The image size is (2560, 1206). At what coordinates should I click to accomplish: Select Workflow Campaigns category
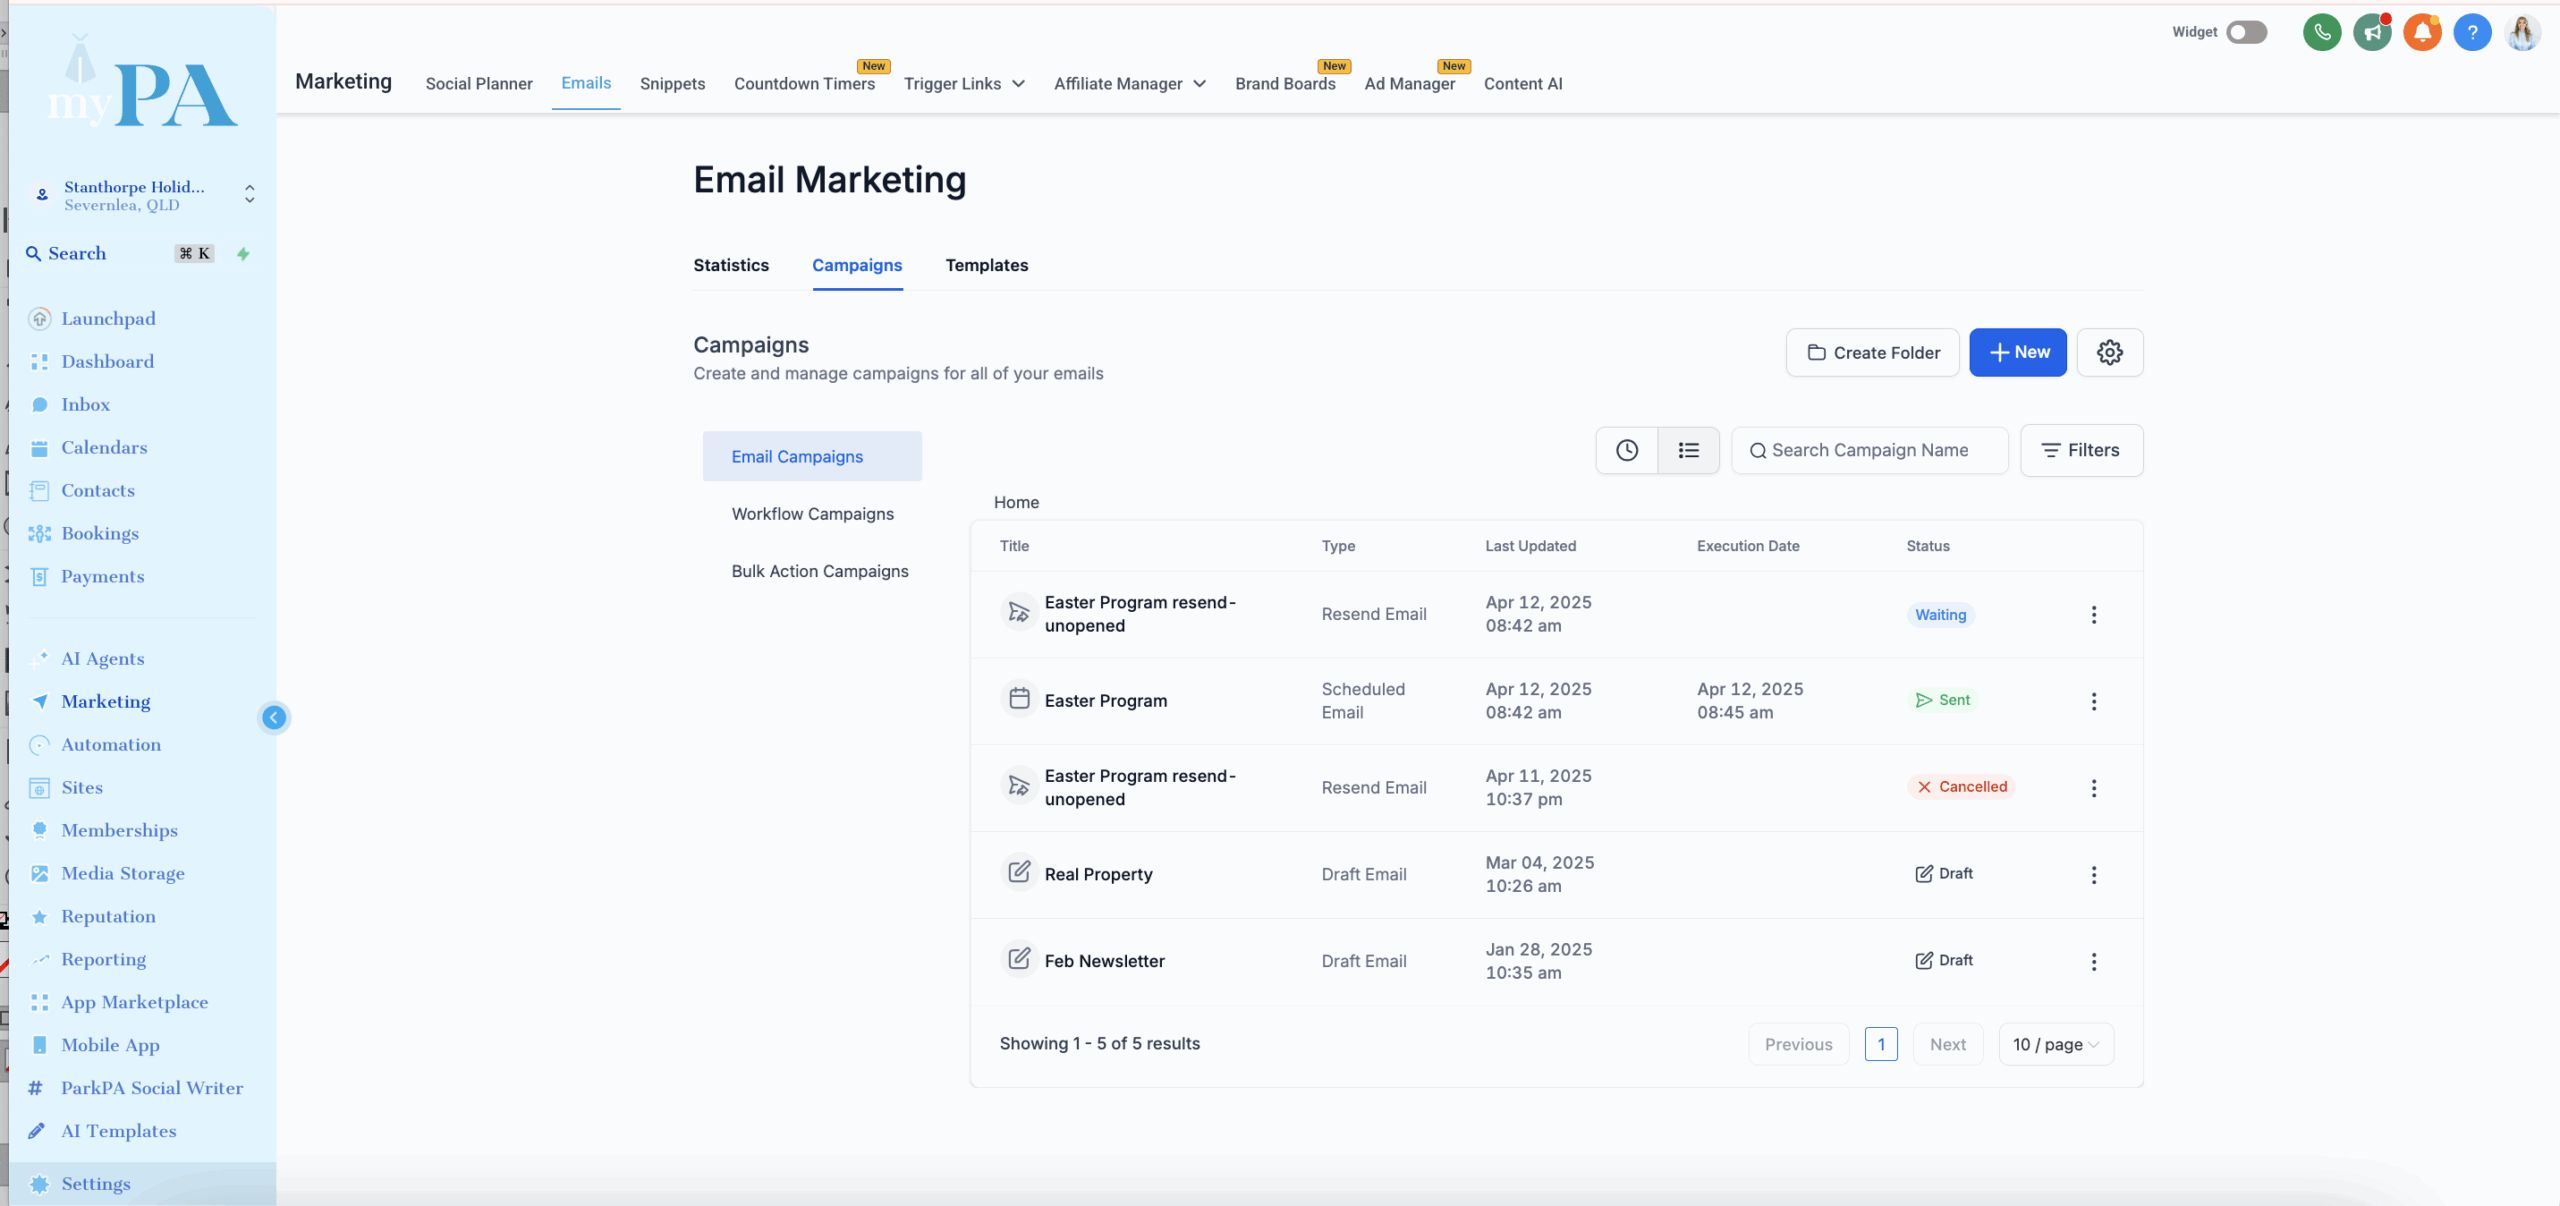click(812, 514)
